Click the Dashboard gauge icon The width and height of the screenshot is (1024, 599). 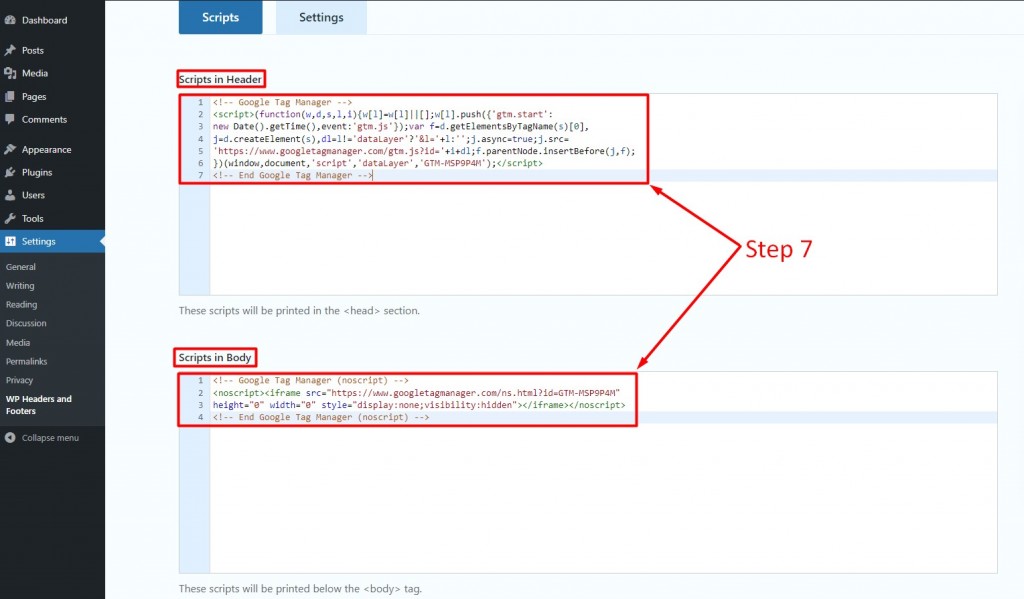click(10, 20)
